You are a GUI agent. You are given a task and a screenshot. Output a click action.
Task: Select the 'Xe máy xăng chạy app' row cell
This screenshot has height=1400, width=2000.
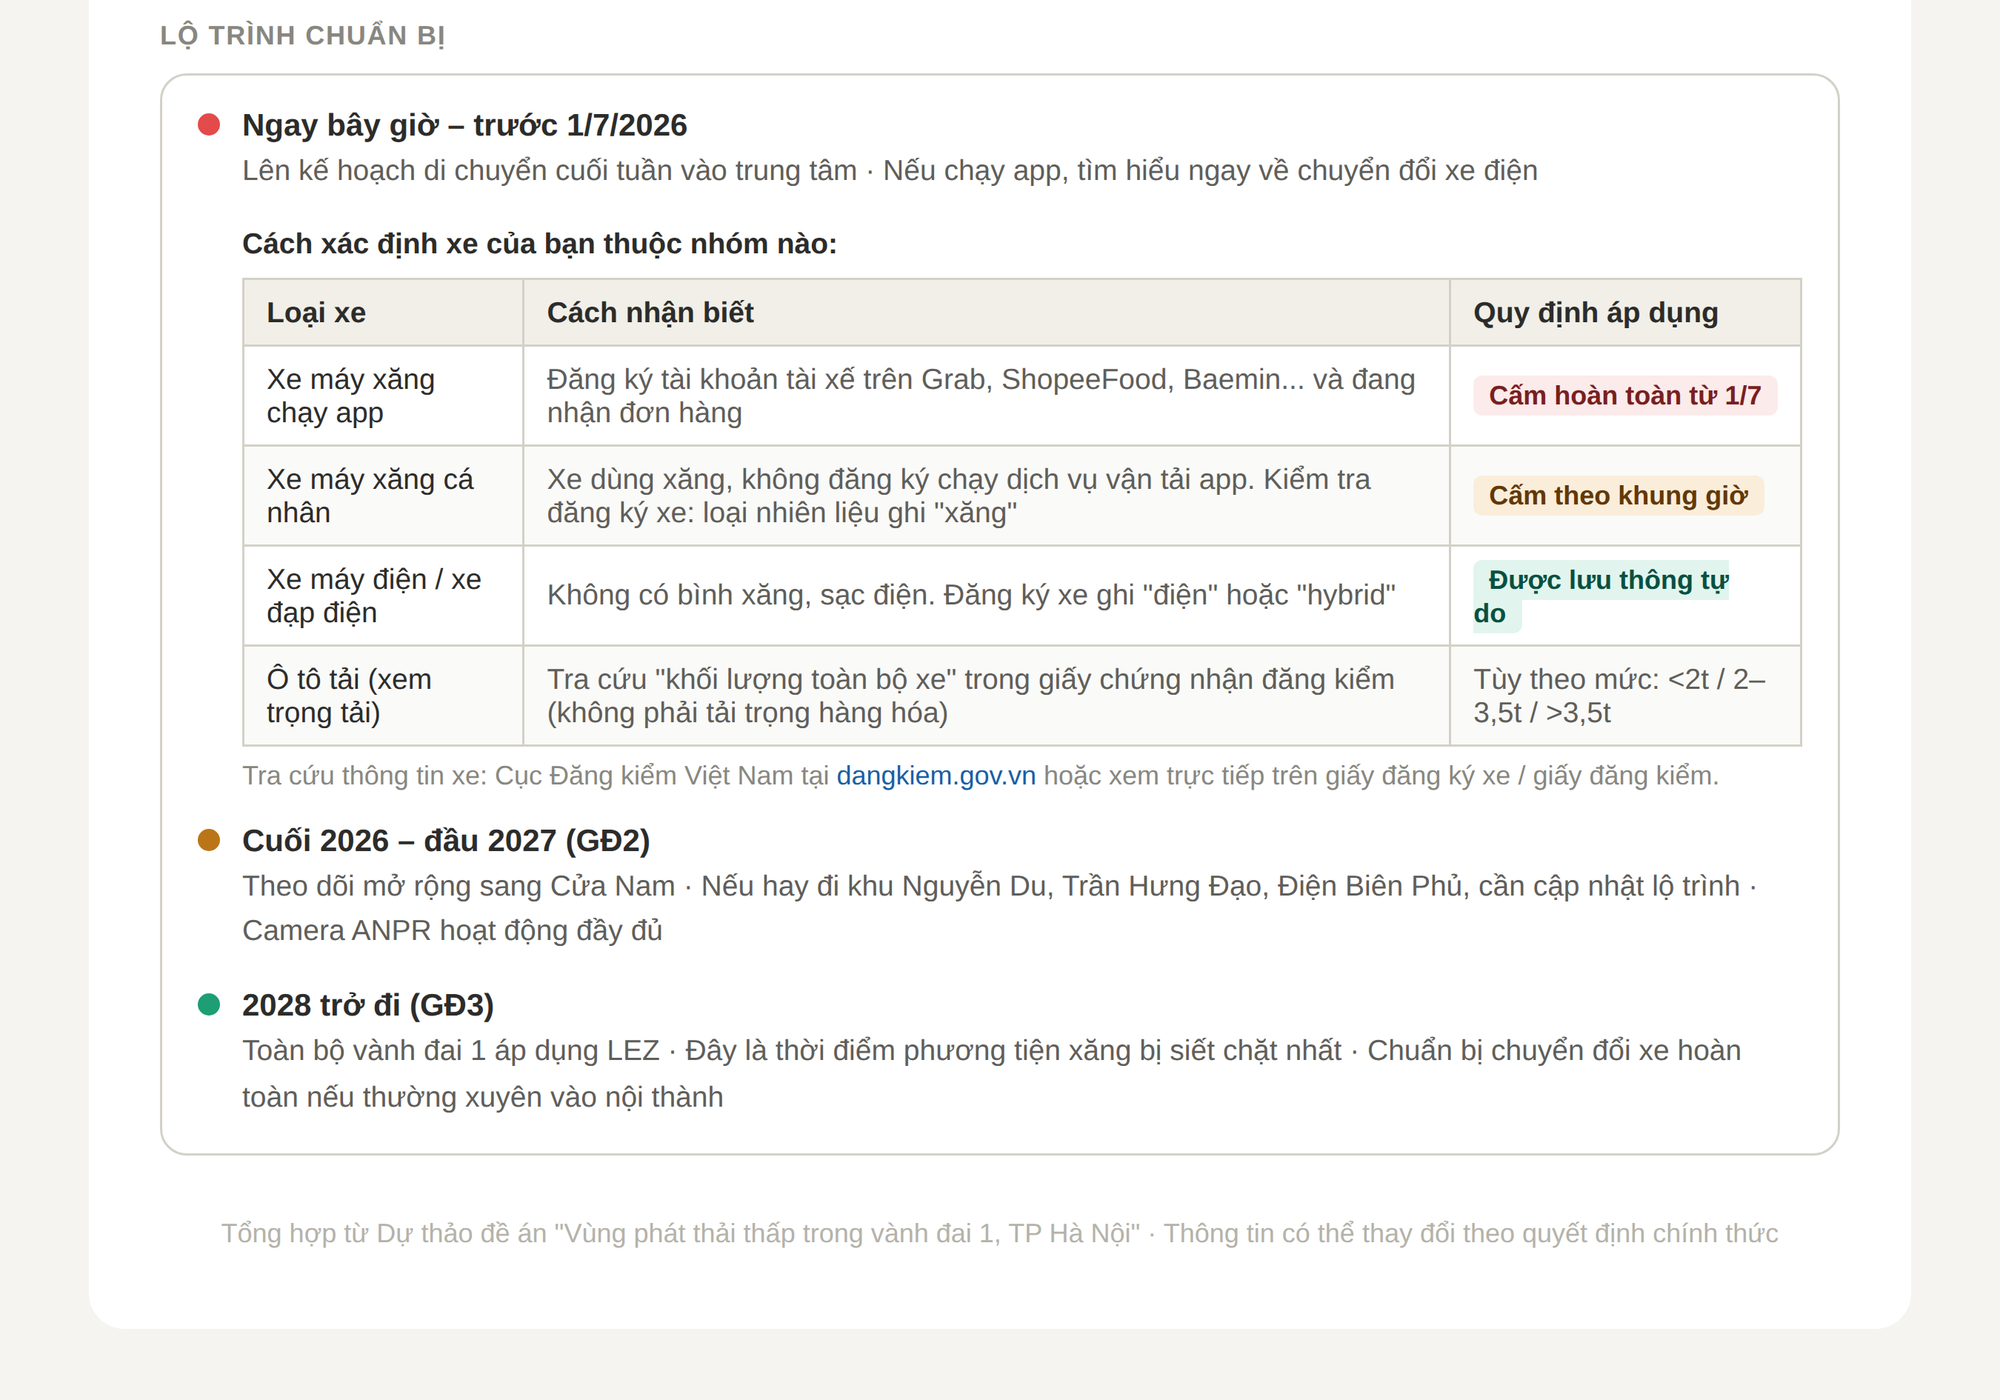coord(350,396)
